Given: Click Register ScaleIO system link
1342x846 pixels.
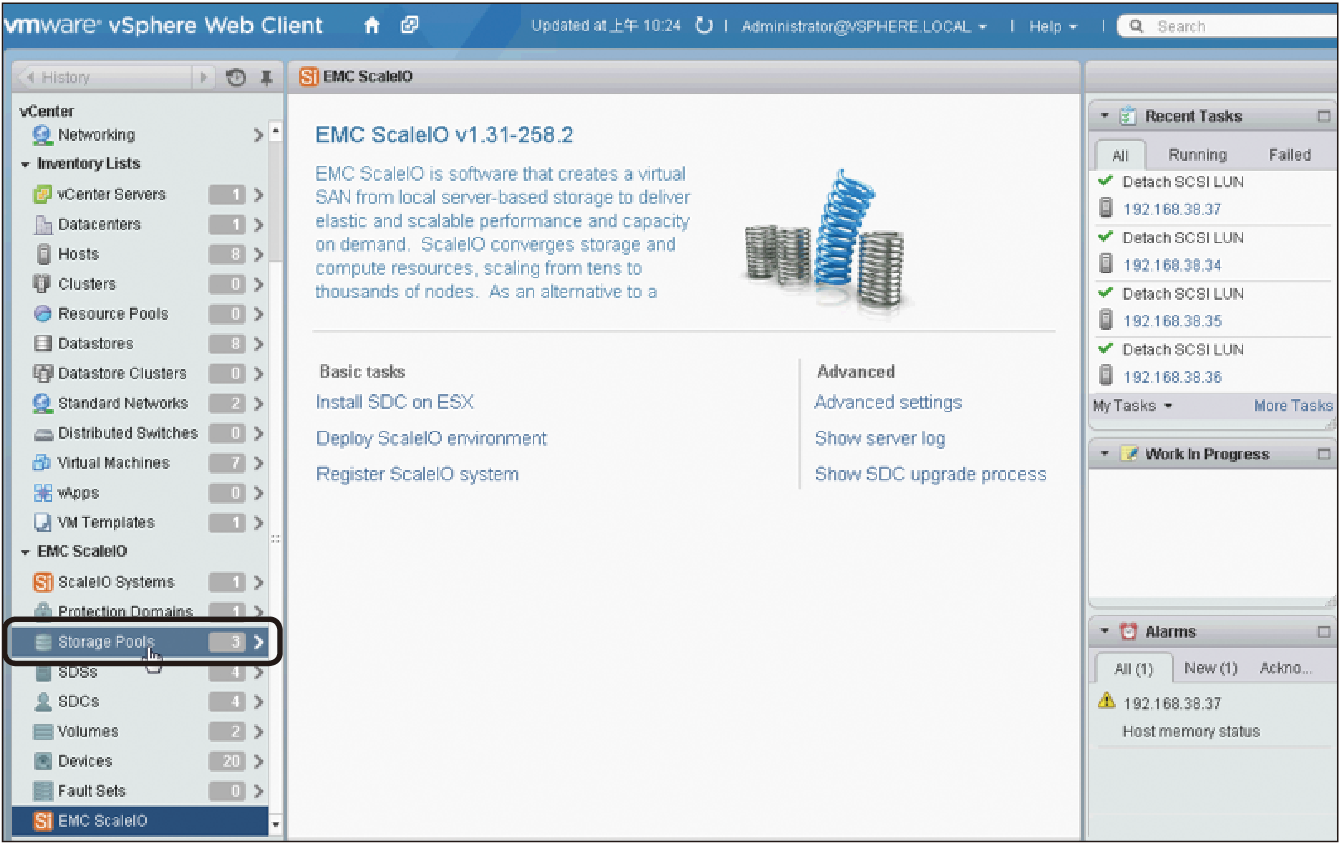Looking at the screenshot, I should point(417,474).
